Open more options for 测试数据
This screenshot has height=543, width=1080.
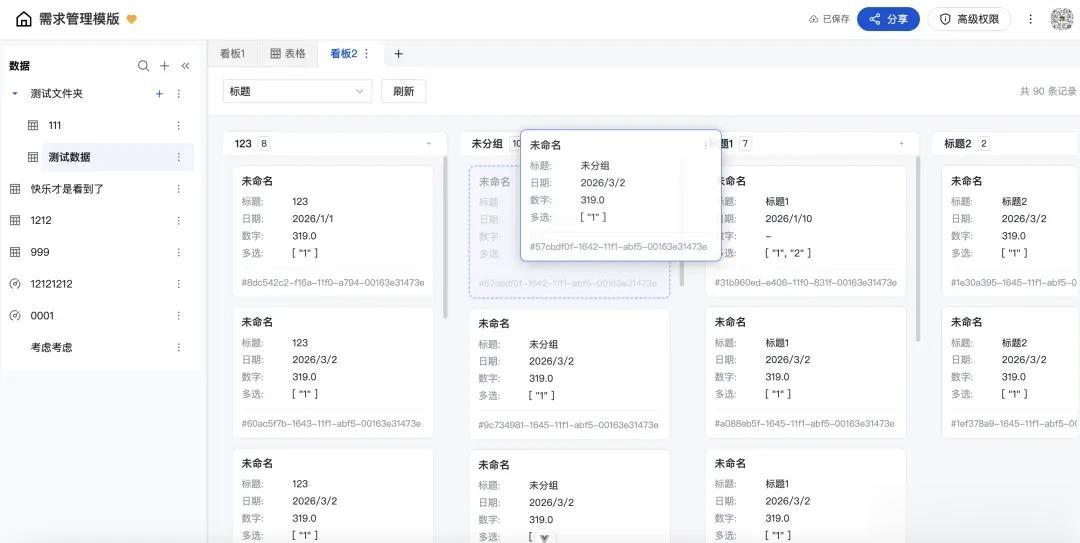[178, 157]
